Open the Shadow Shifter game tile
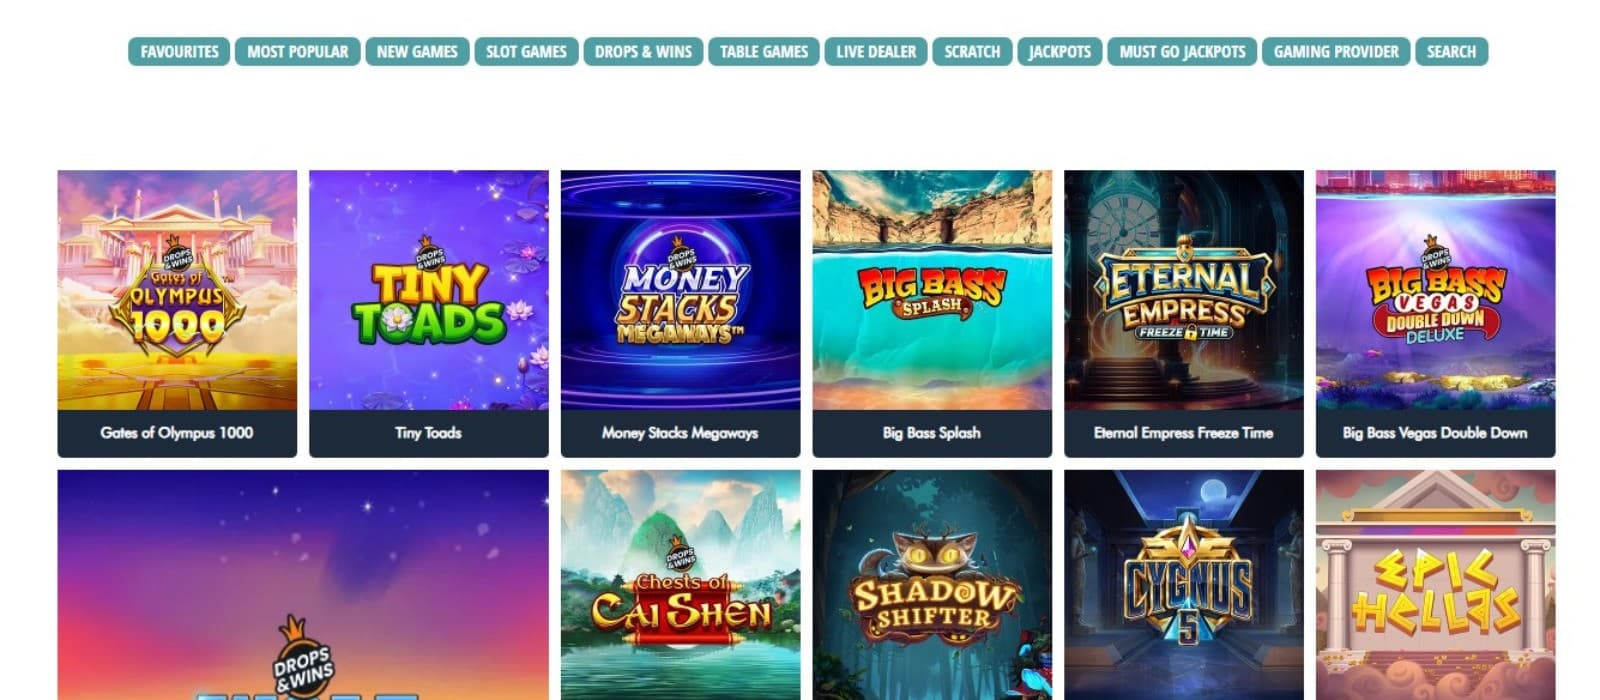The height and width of the screenshot is (700, 1600). coord(932,585)
